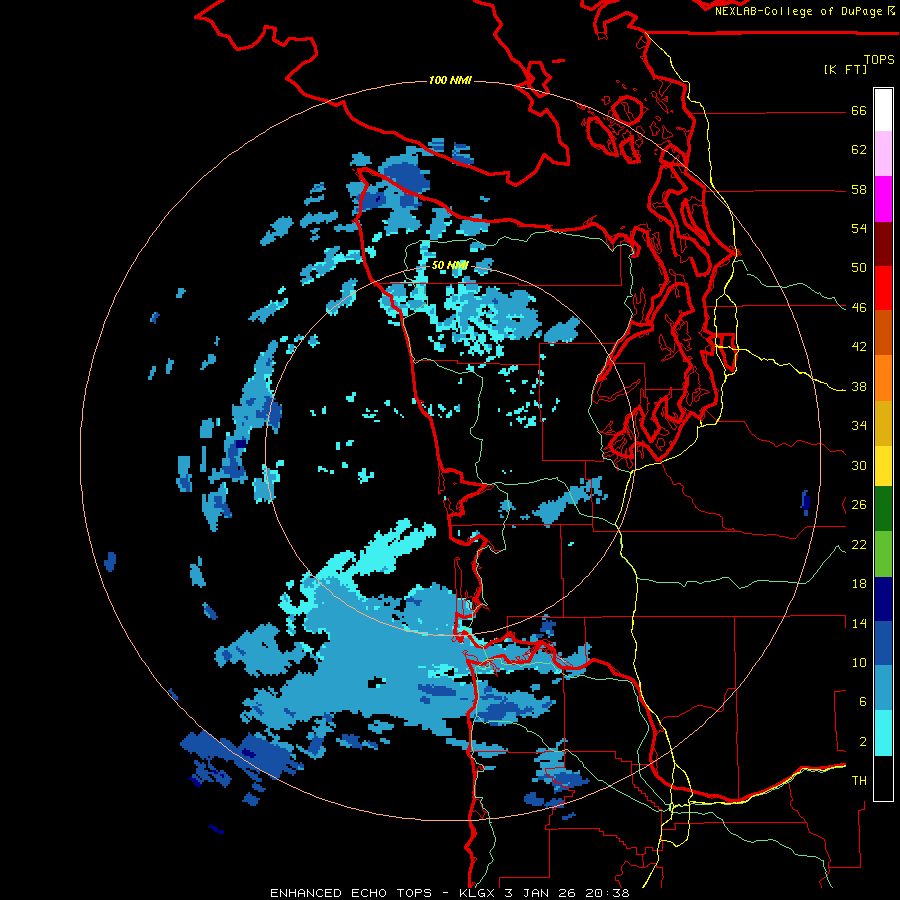This screenshot has width=900, height=900.
Task: Click the '14' legend value
Action: point(859,623)
